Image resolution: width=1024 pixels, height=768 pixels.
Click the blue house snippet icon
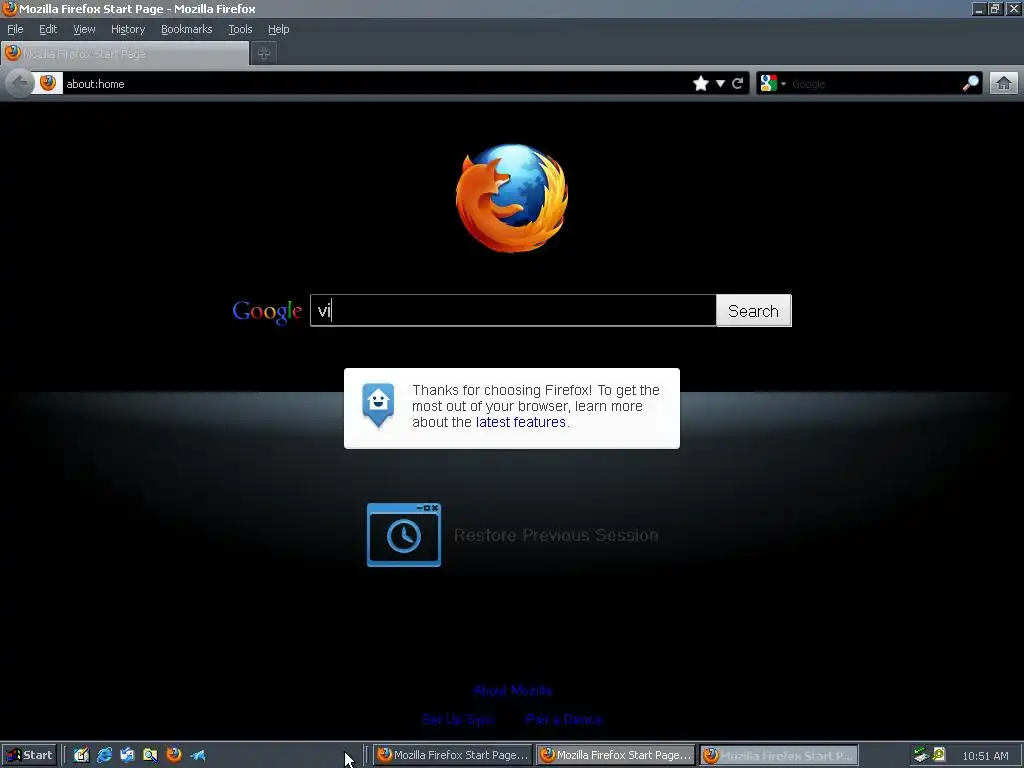[x=378, y=405]
